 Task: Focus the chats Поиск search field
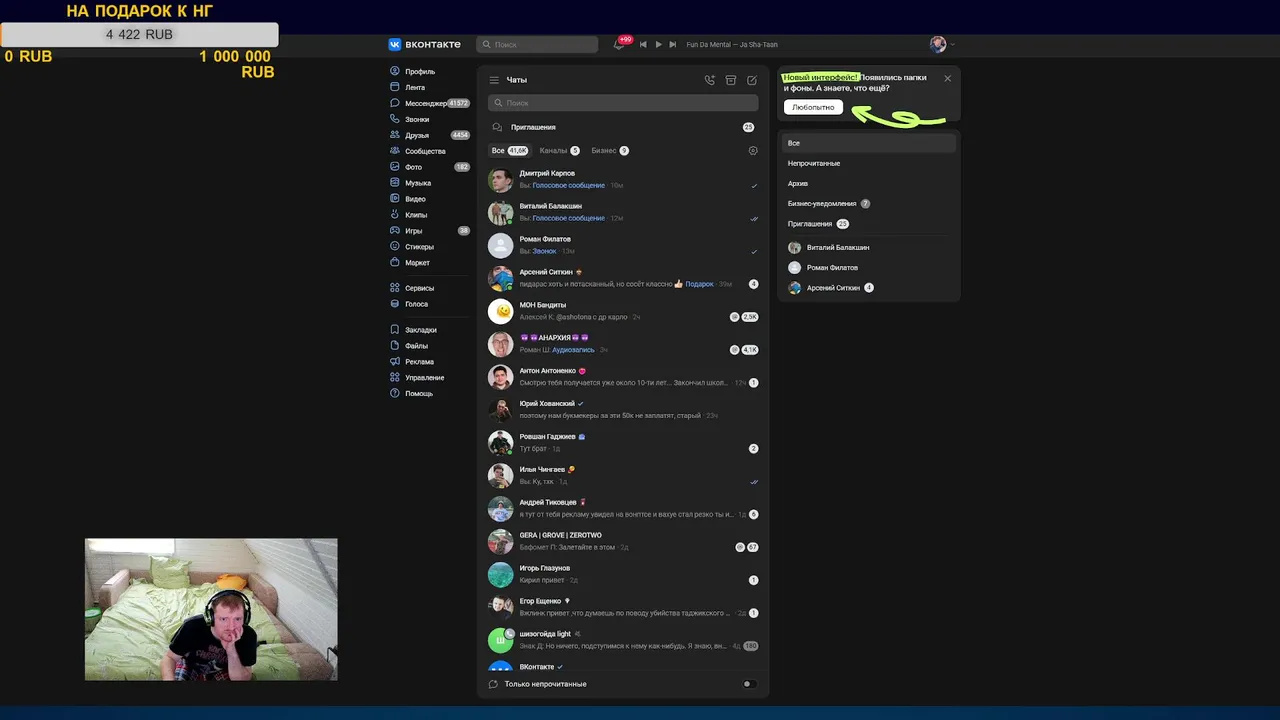coord(623,103)
